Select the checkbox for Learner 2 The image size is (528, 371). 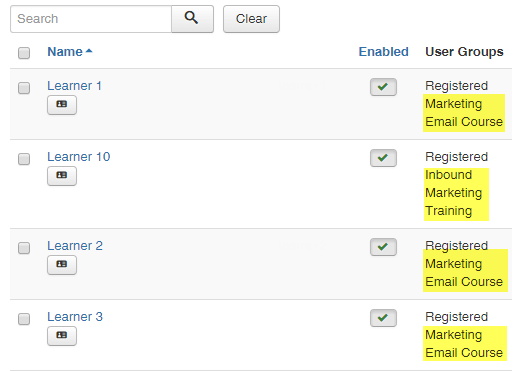tap(24, 248)
